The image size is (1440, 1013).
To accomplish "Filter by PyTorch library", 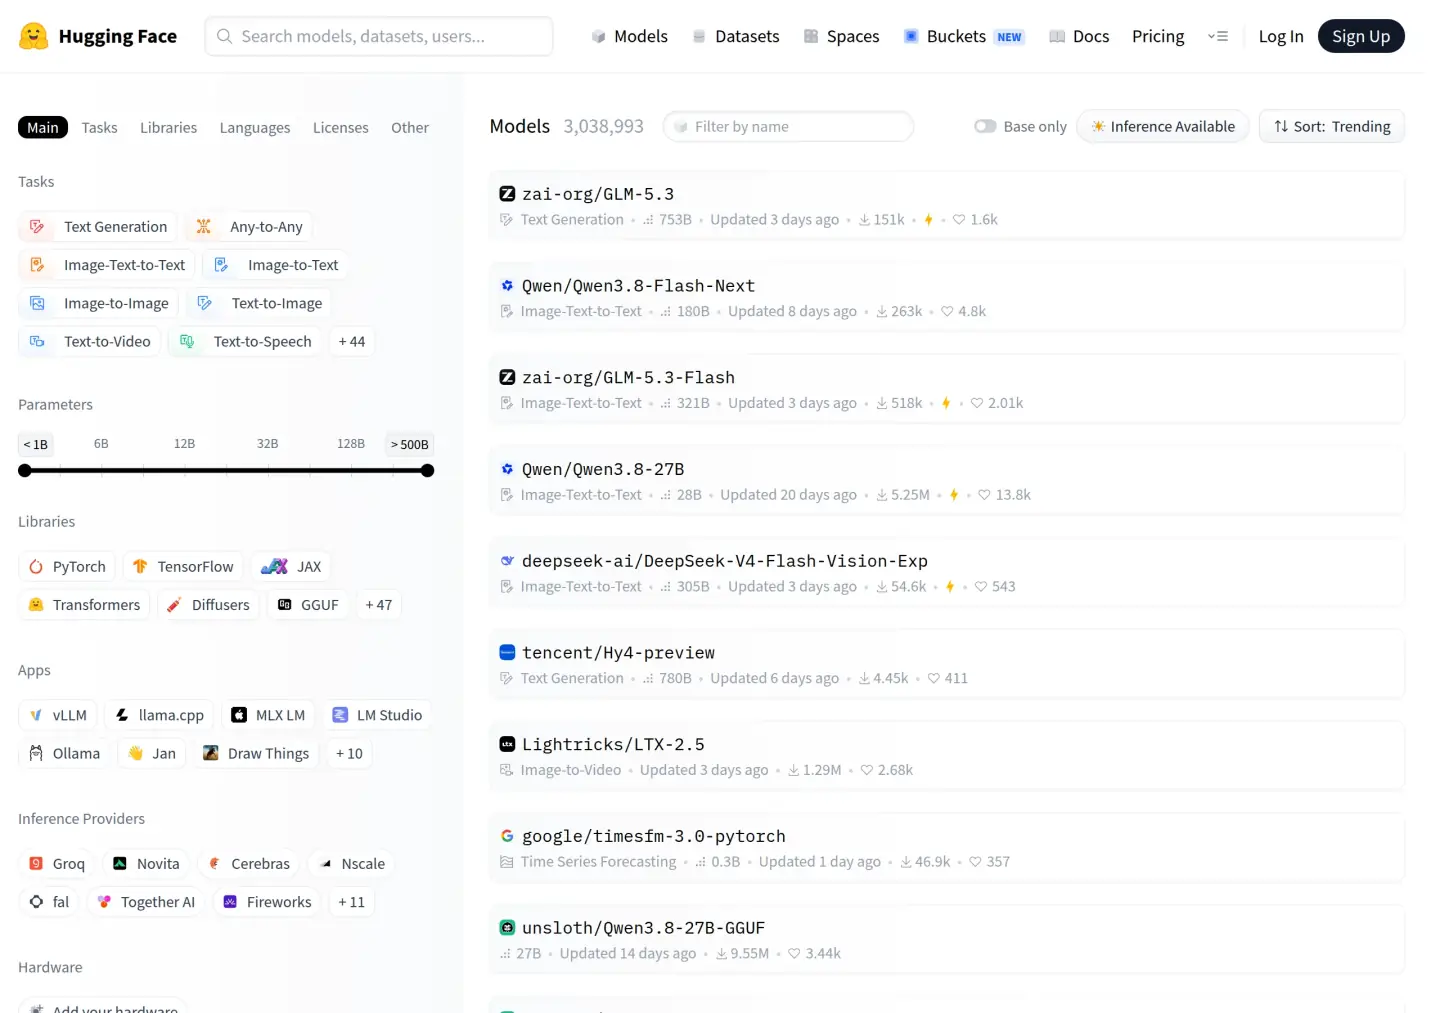I will pos(67,567).
